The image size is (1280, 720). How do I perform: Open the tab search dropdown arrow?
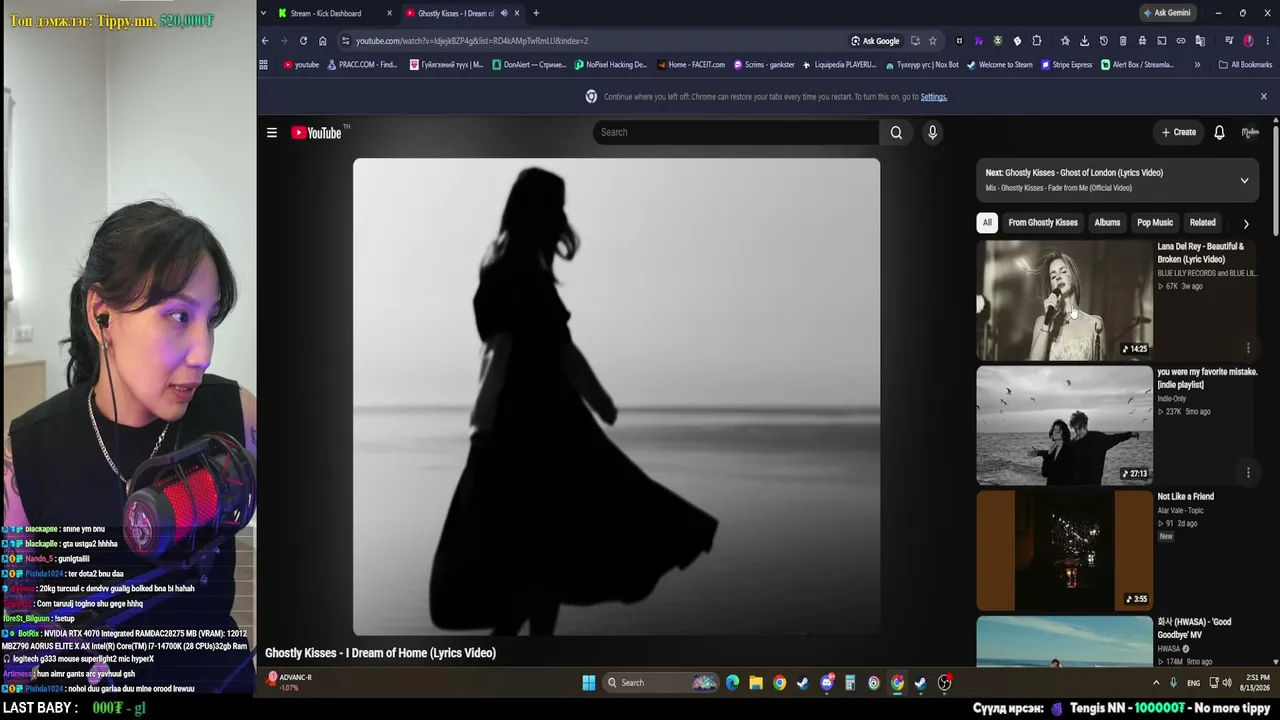pyautogui.click(x=263, y=13)
